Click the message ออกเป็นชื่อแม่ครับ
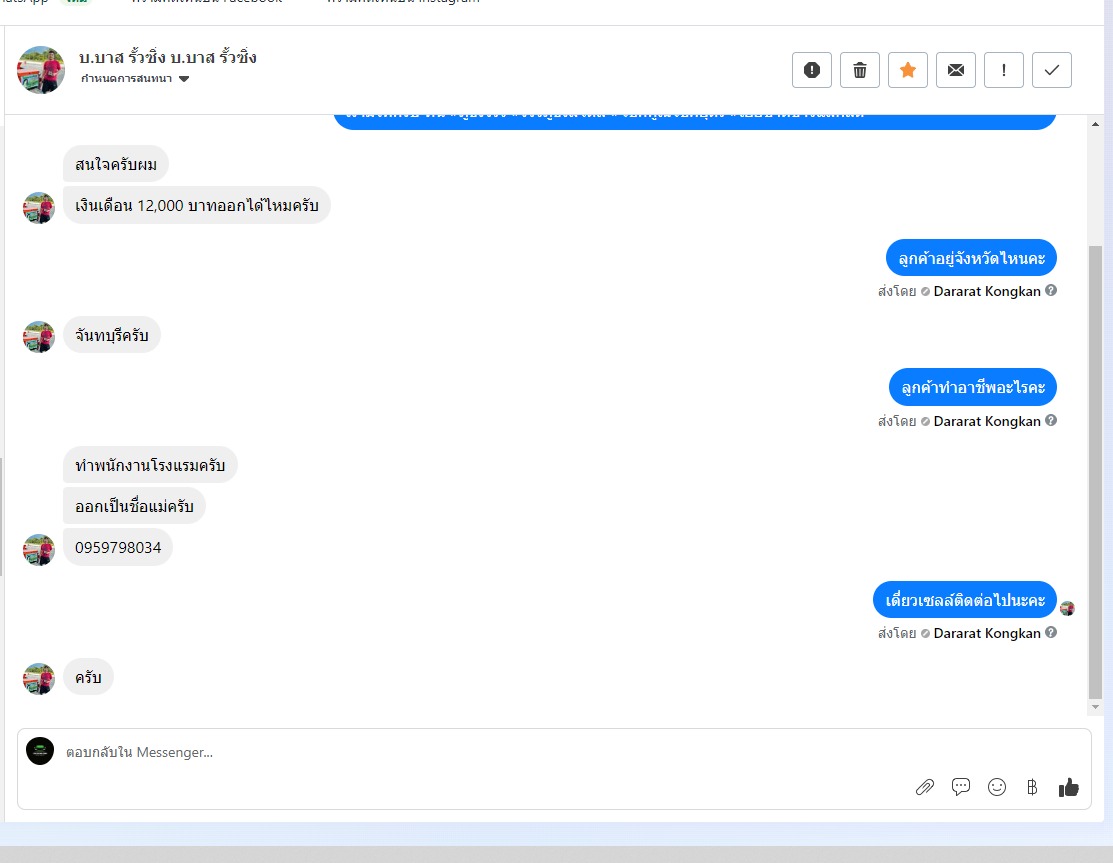The image size is (1113, 863). click(x=134, y=506)
